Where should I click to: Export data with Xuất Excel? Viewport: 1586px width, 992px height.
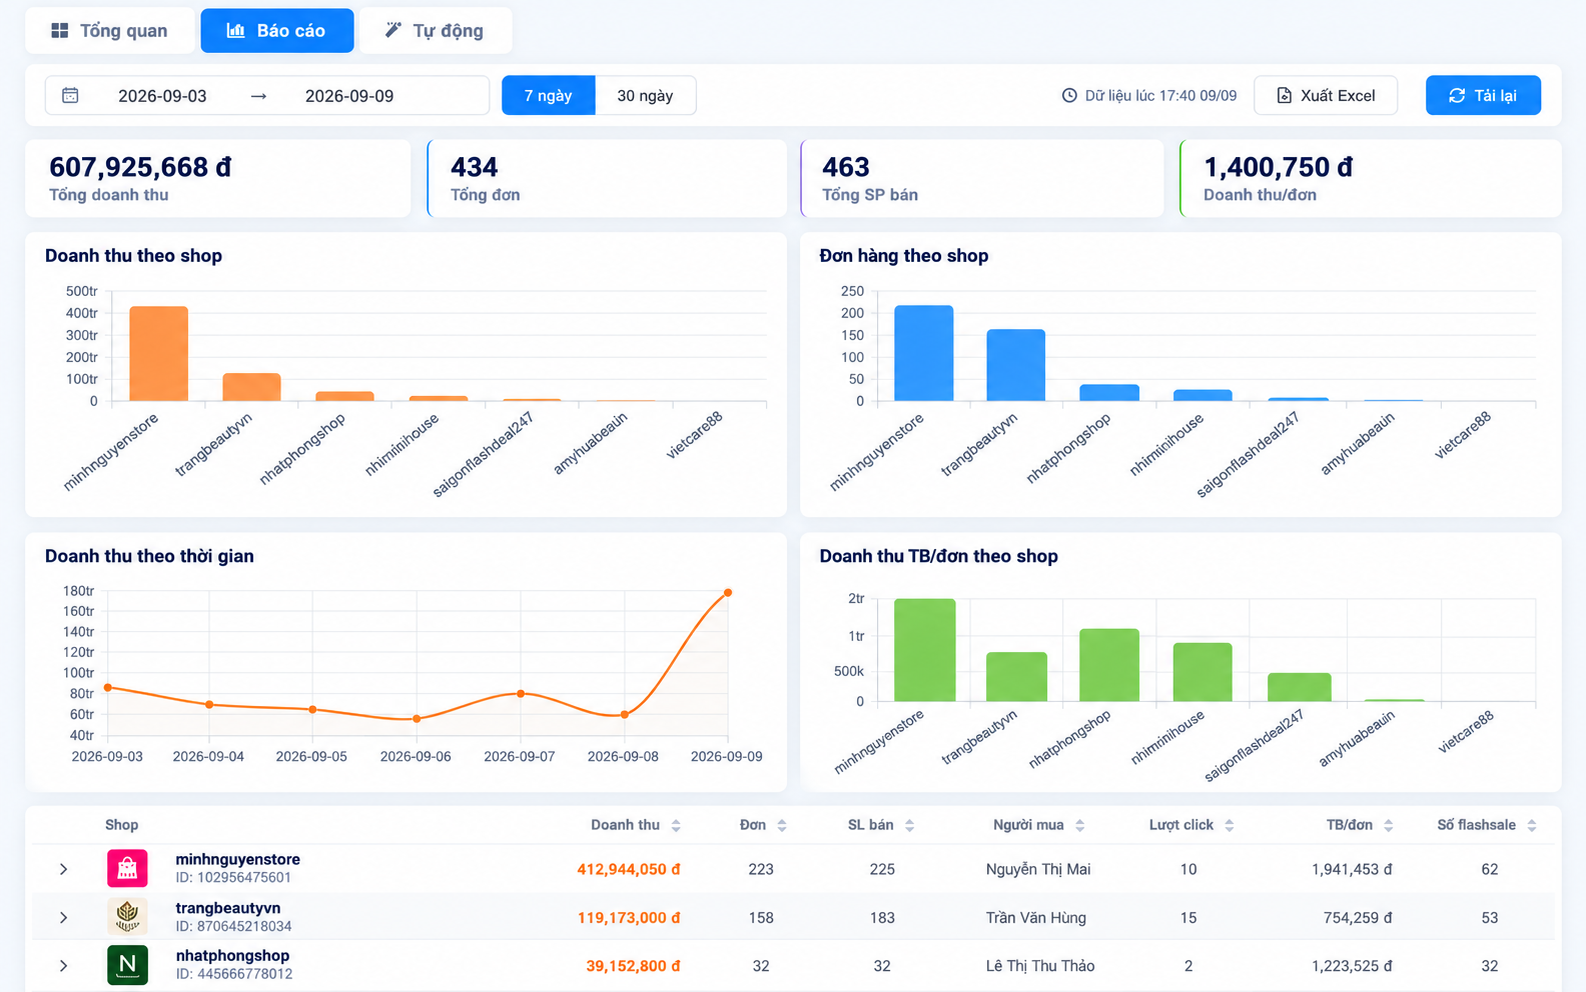(x=1326, y=96)
